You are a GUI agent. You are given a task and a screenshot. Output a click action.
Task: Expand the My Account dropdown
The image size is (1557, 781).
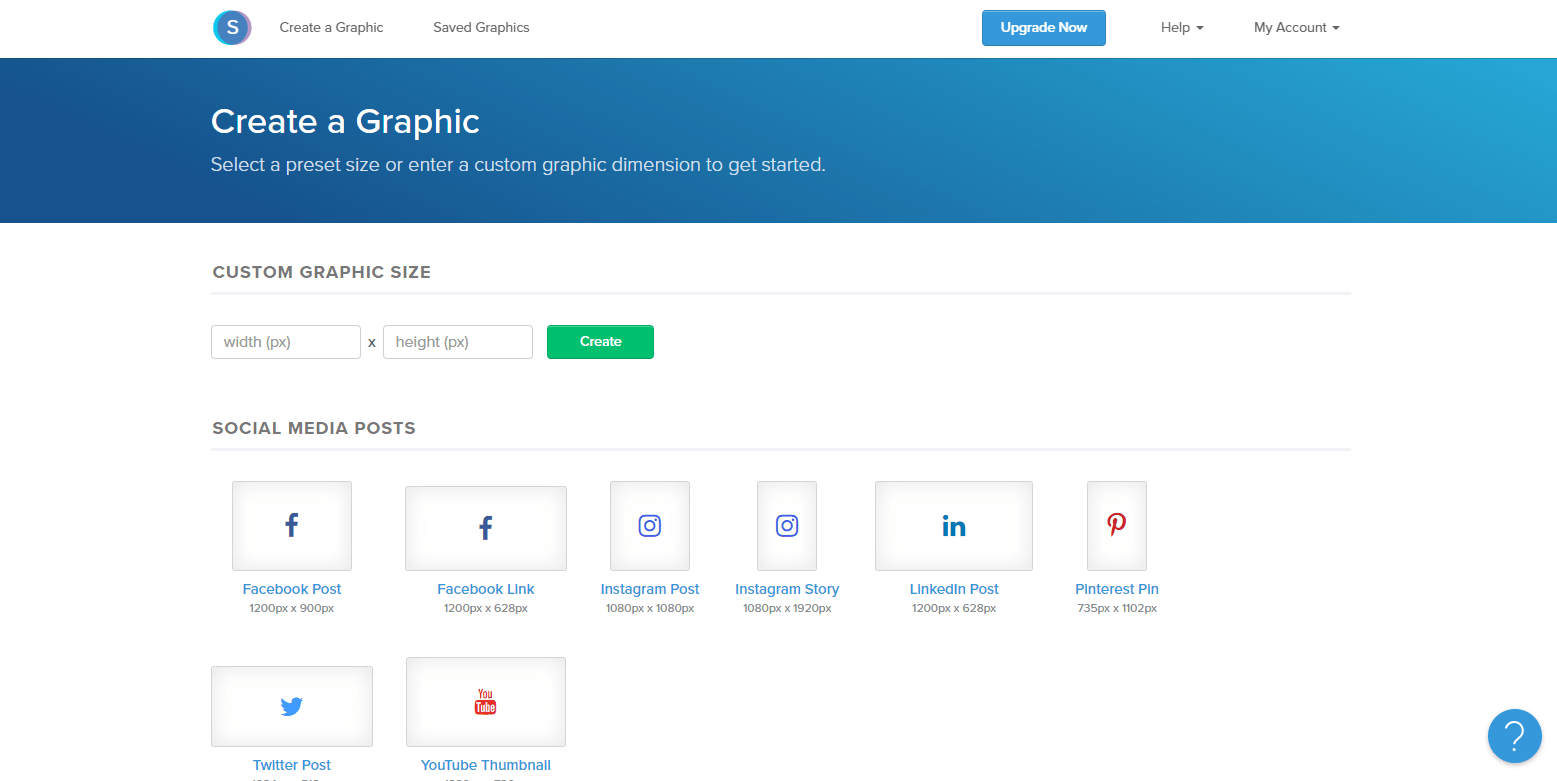tap(1296, 28)
